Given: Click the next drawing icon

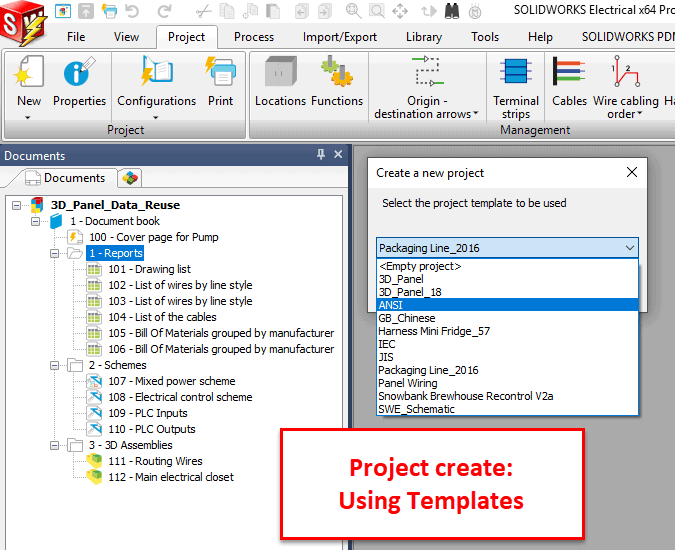Looking at the screenshot, I should 325,10.
